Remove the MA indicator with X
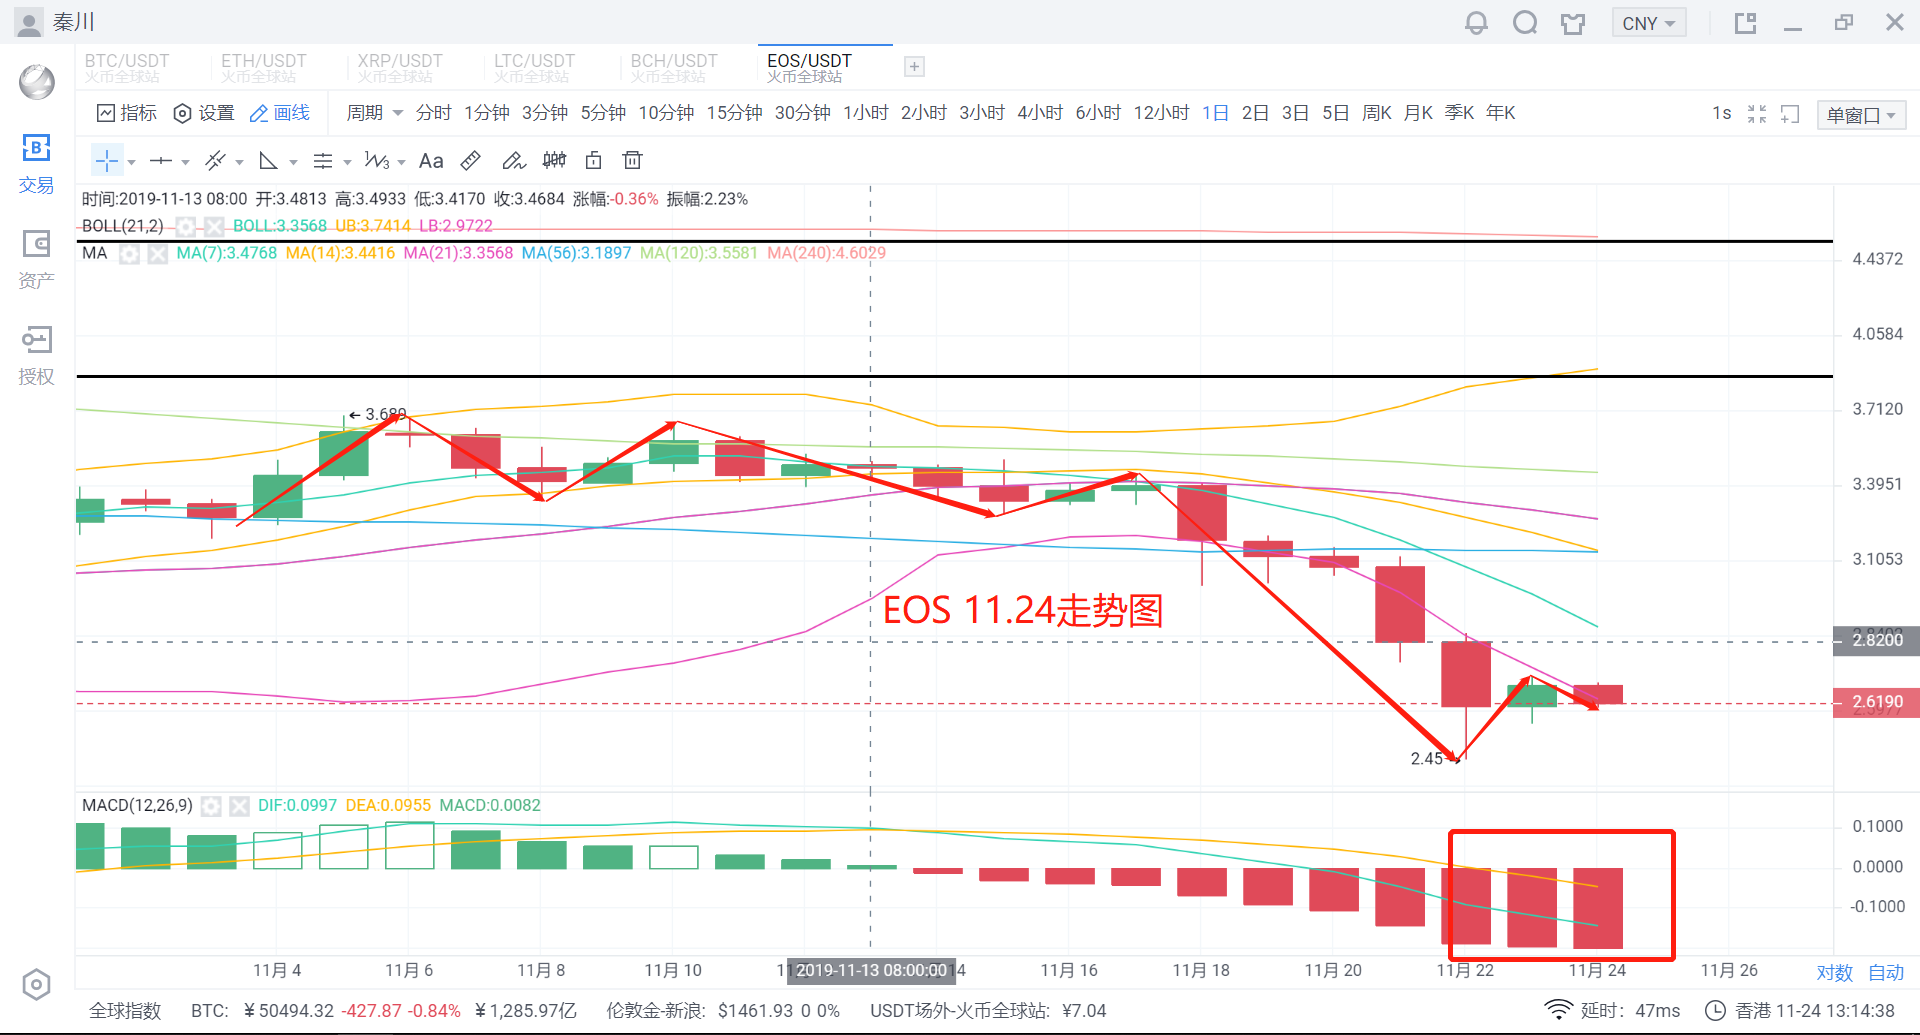 tap(157, 254)
